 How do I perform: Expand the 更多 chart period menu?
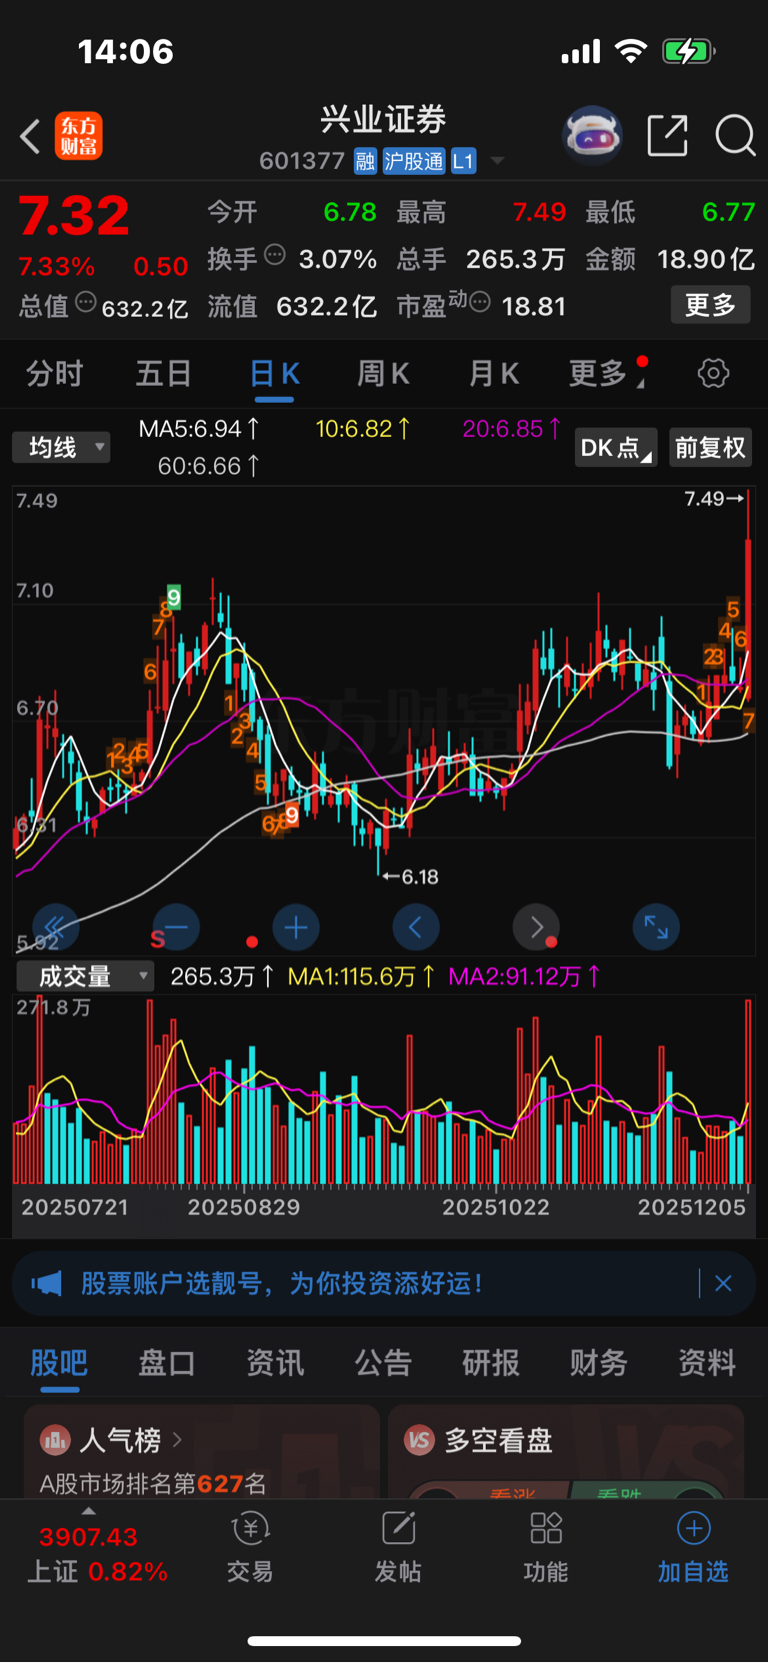(x=607, y=373)
